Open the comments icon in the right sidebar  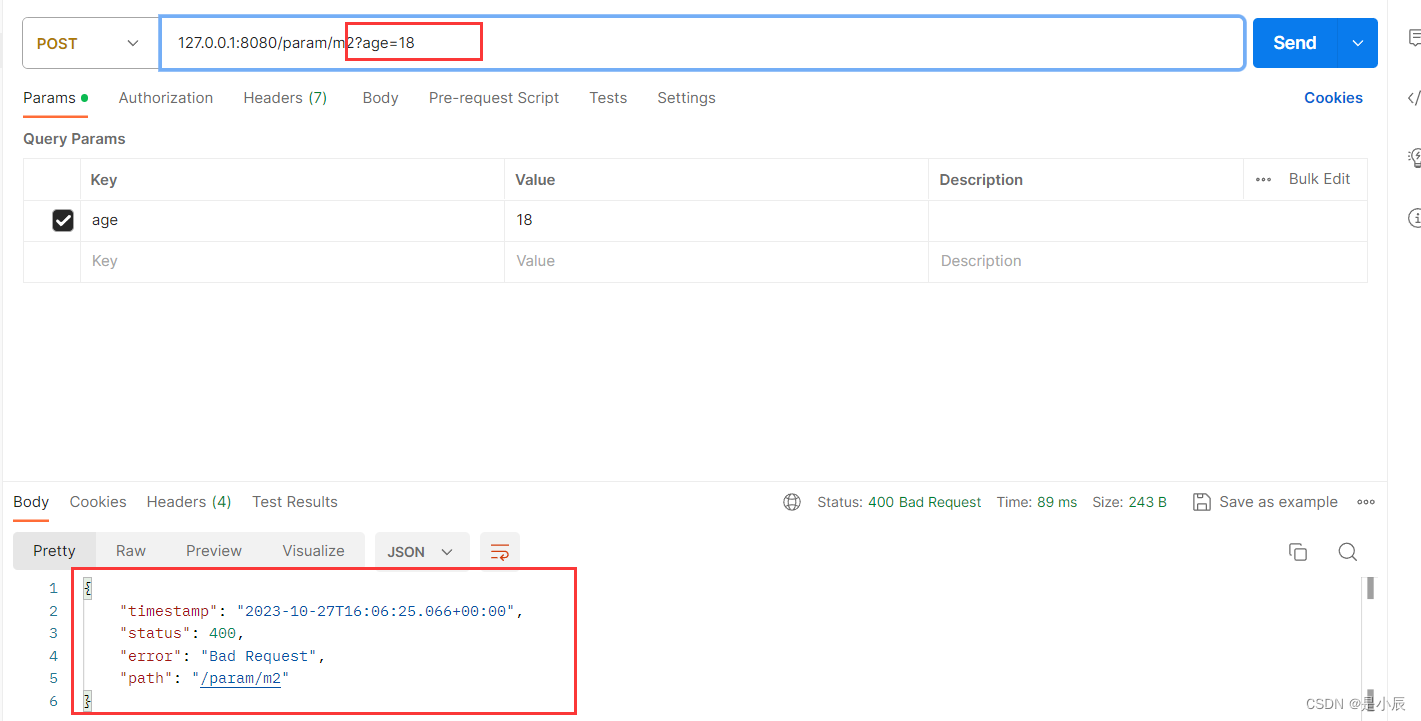[x=1414, y=39]
